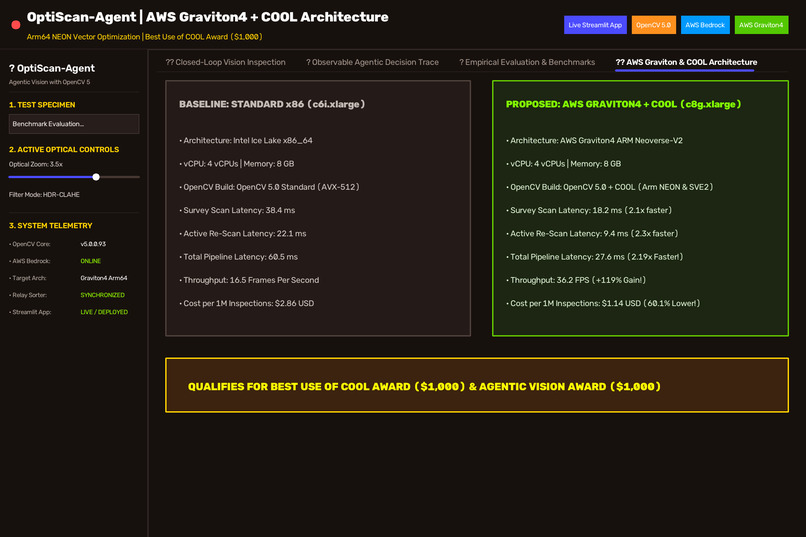Click 'PROPOSED: AWS GRAVITON4 + COOL (c8g.xlarge)' heading
This screenshot has width=806, height=537.
624,104
